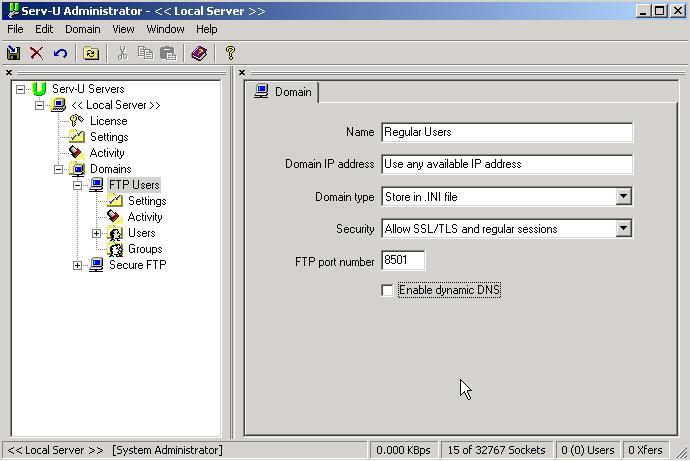Click the FTP Users Activity icon
The height and width of the screenshot is (461, 690).
114,216
